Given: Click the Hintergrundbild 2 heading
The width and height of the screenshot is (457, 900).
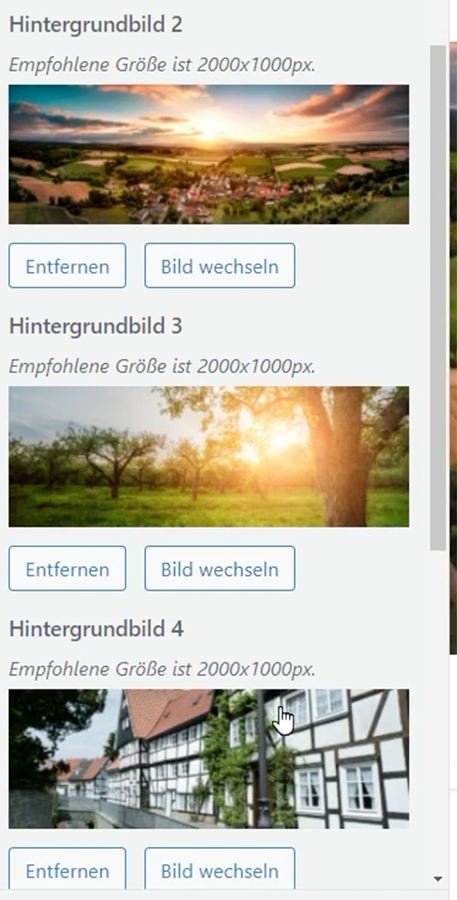Looking at the screenshot, I should click(96, 25).
